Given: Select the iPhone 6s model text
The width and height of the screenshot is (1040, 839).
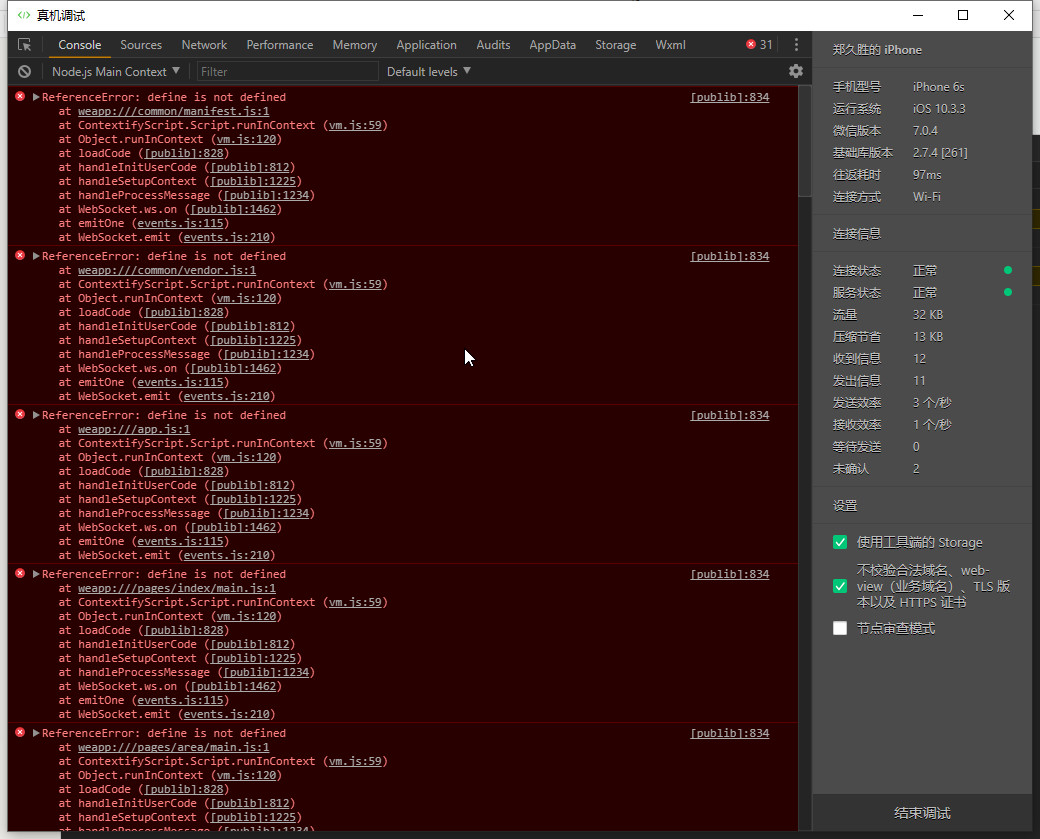Looking at the screenshot, I should (x=939, y=87).
